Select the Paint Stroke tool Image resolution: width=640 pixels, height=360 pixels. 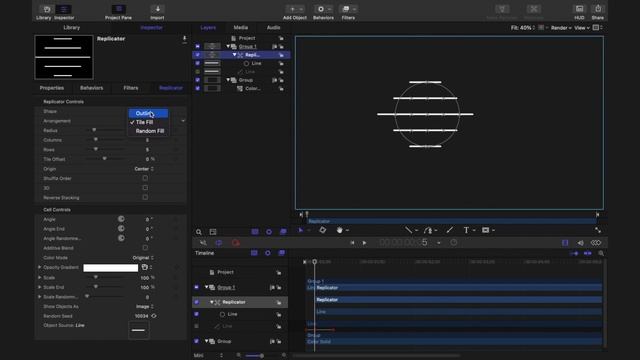450,230
